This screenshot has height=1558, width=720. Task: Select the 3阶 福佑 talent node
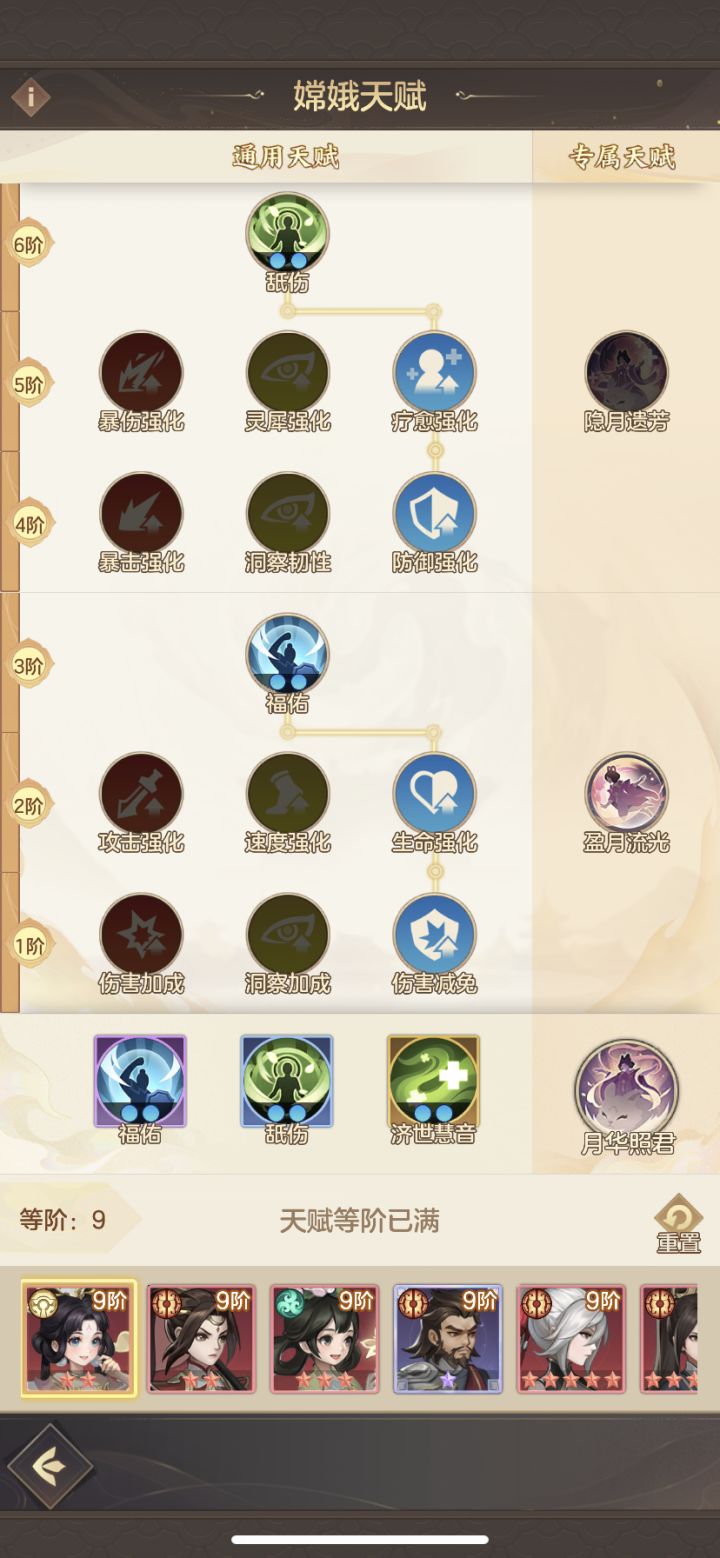(288, 655)
